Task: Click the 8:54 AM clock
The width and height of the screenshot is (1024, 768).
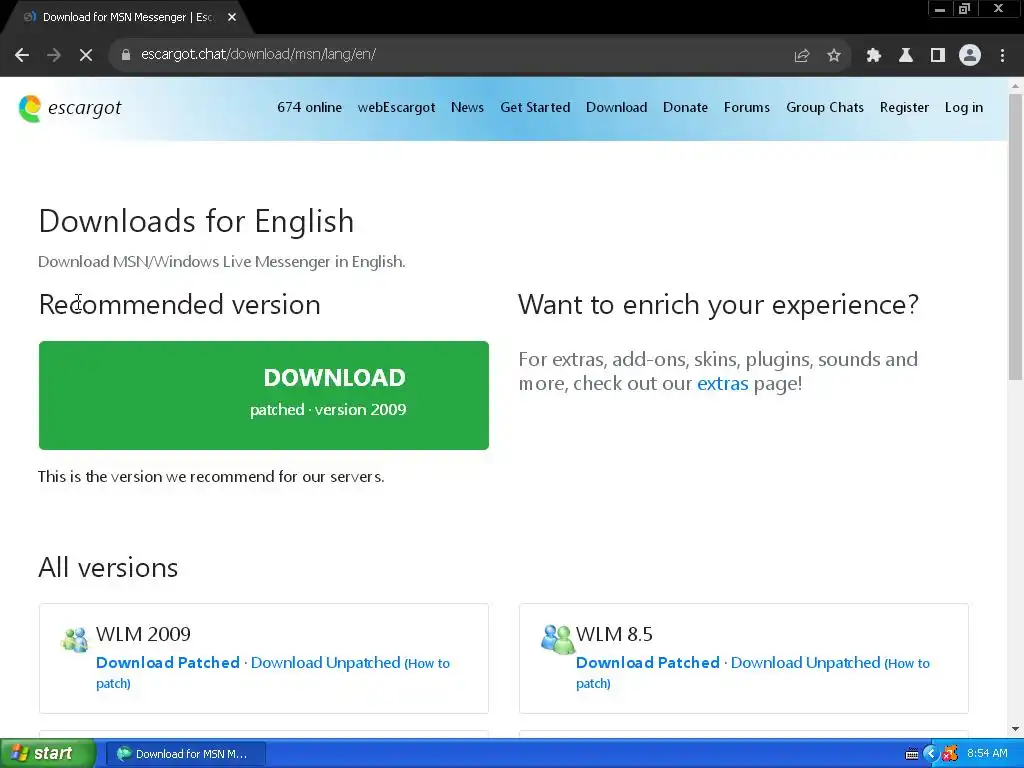Action: tap(987, 754)
